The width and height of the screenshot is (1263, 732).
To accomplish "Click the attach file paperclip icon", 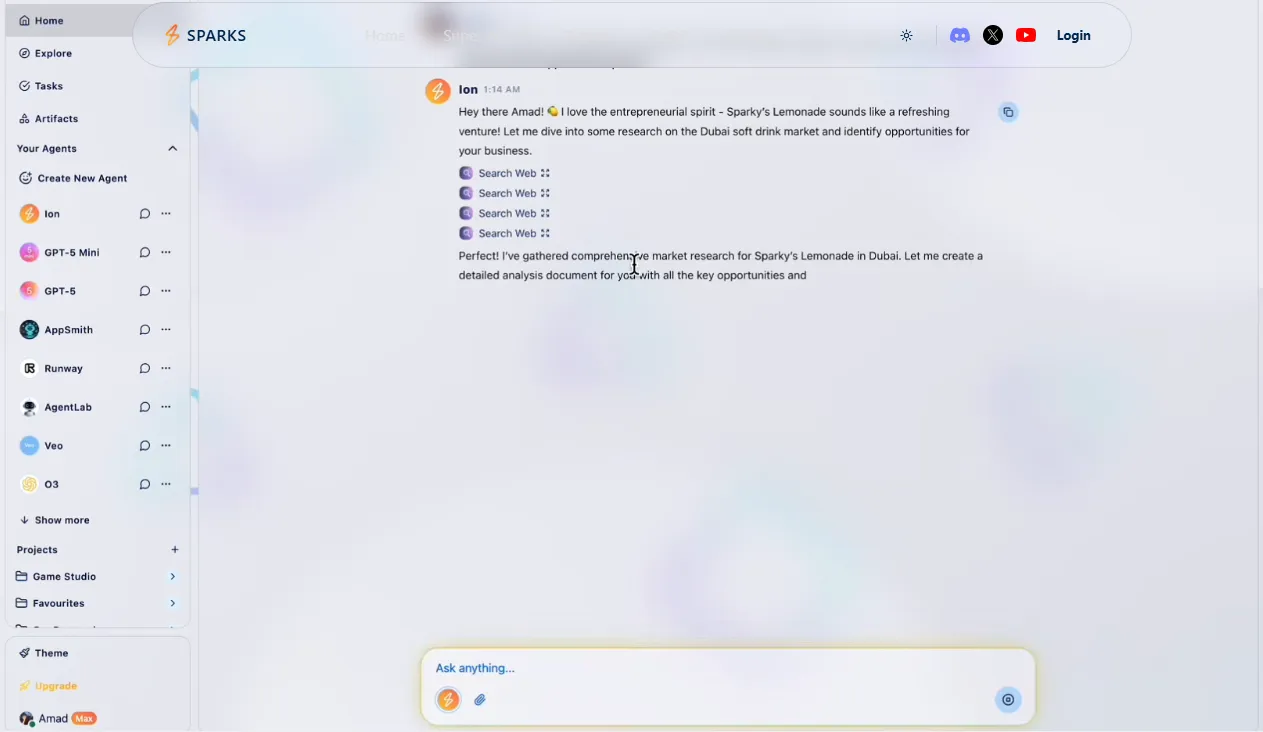I will (x=480, y=700).
